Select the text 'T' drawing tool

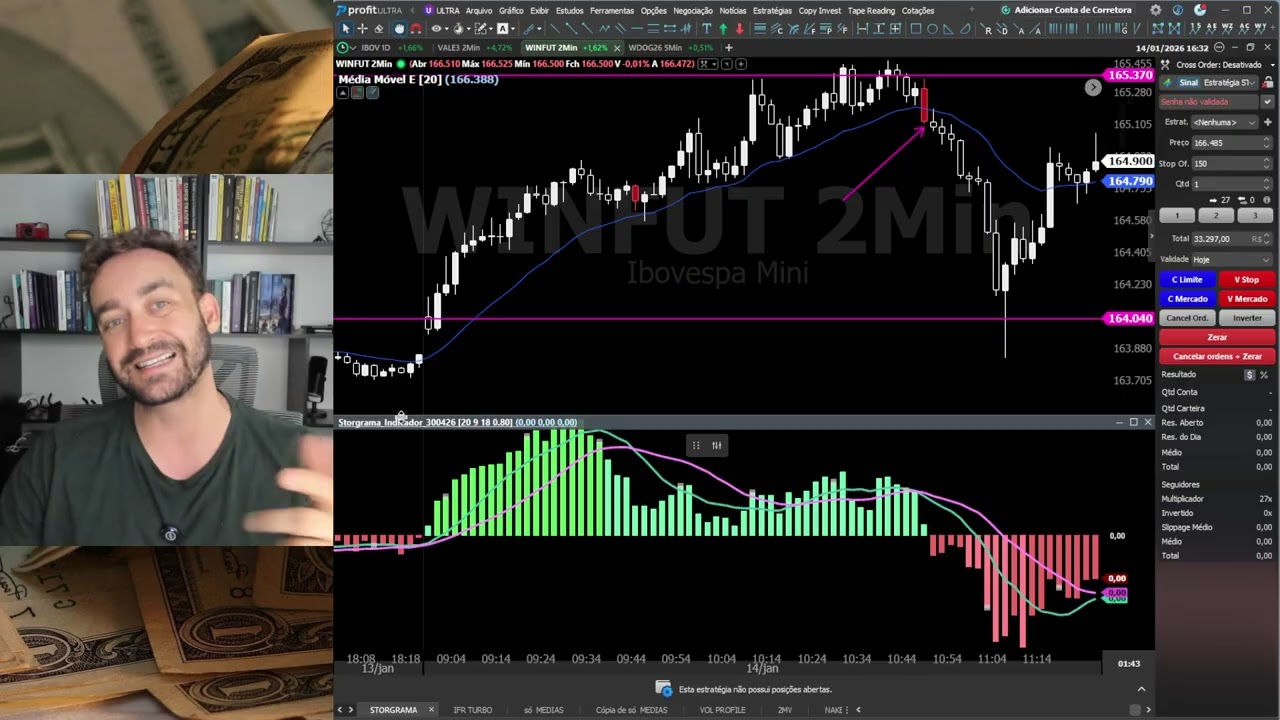pos(706,28)
